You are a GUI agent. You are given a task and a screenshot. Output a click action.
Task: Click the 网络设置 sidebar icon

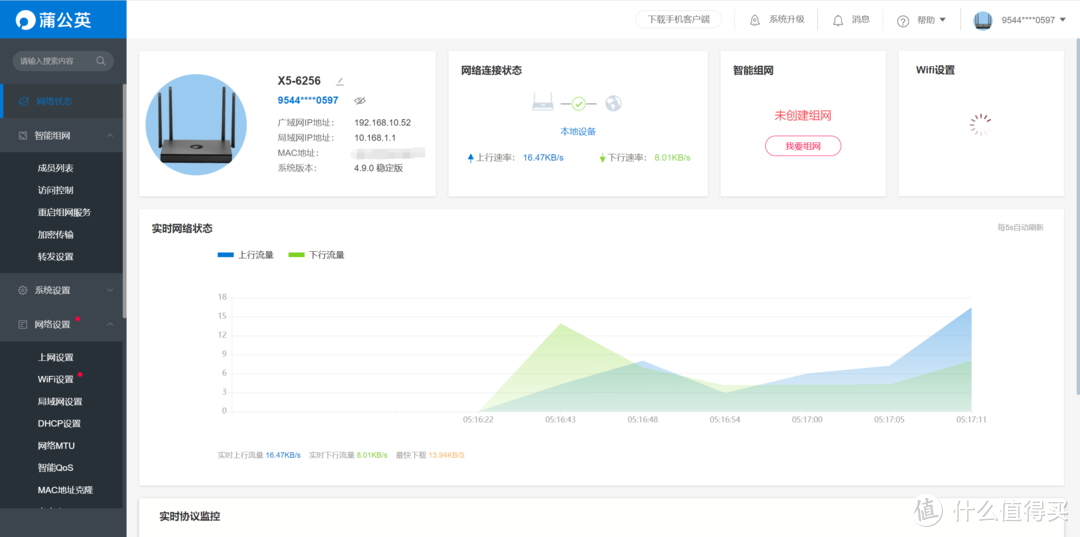click(23, 324)
